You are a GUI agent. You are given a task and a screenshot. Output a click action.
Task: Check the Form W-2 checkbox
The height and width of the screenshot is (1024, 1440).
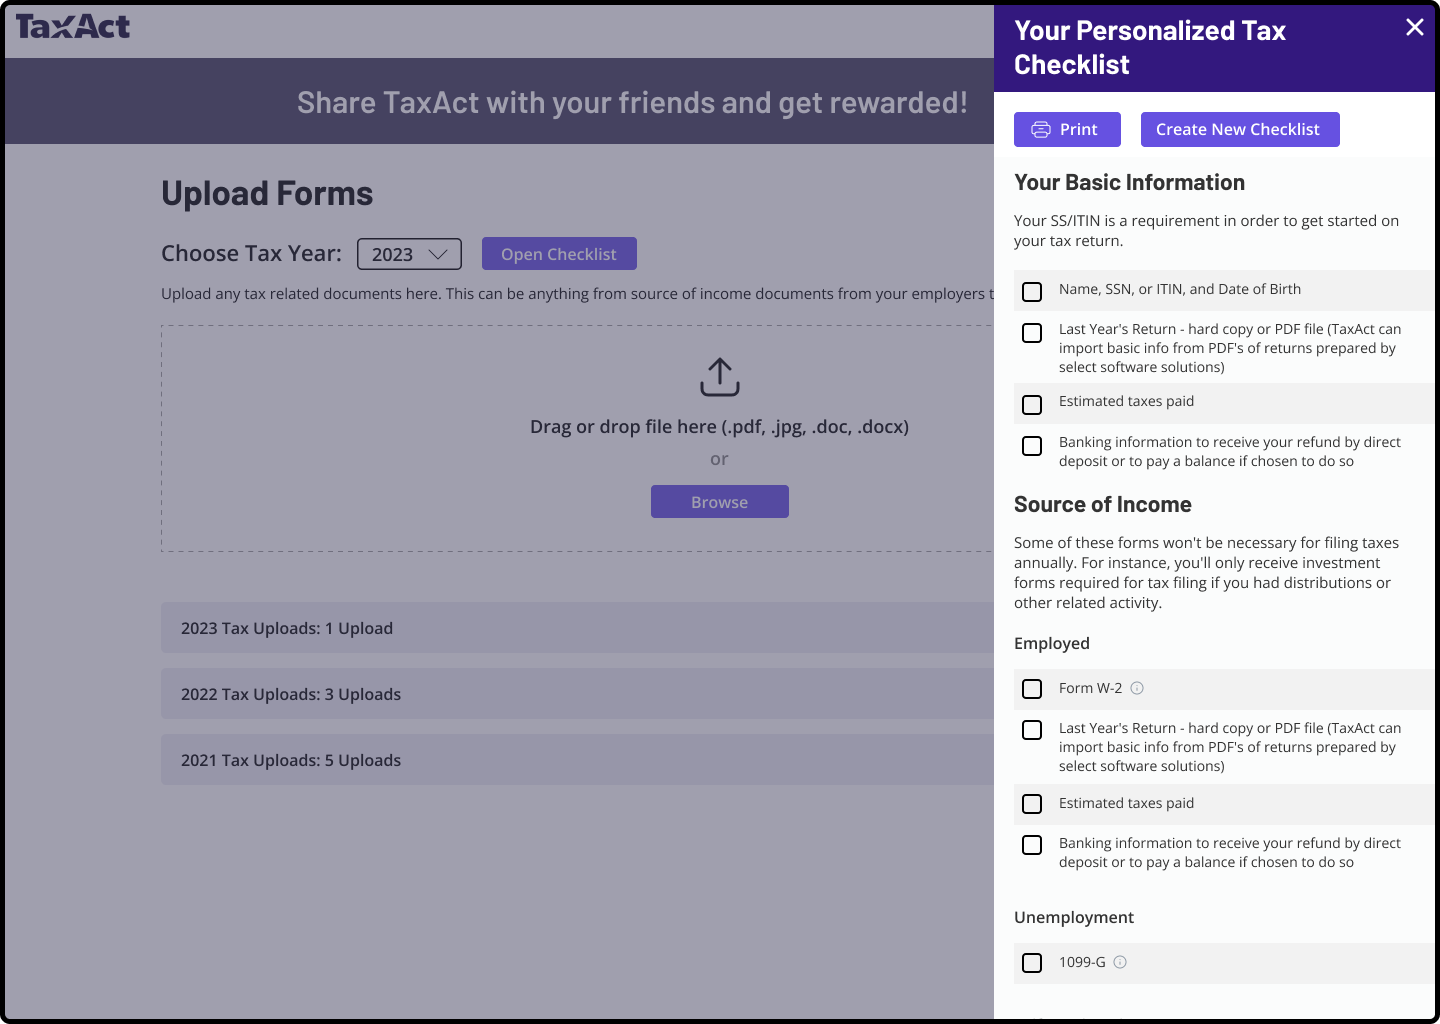tap(1032, 689)
